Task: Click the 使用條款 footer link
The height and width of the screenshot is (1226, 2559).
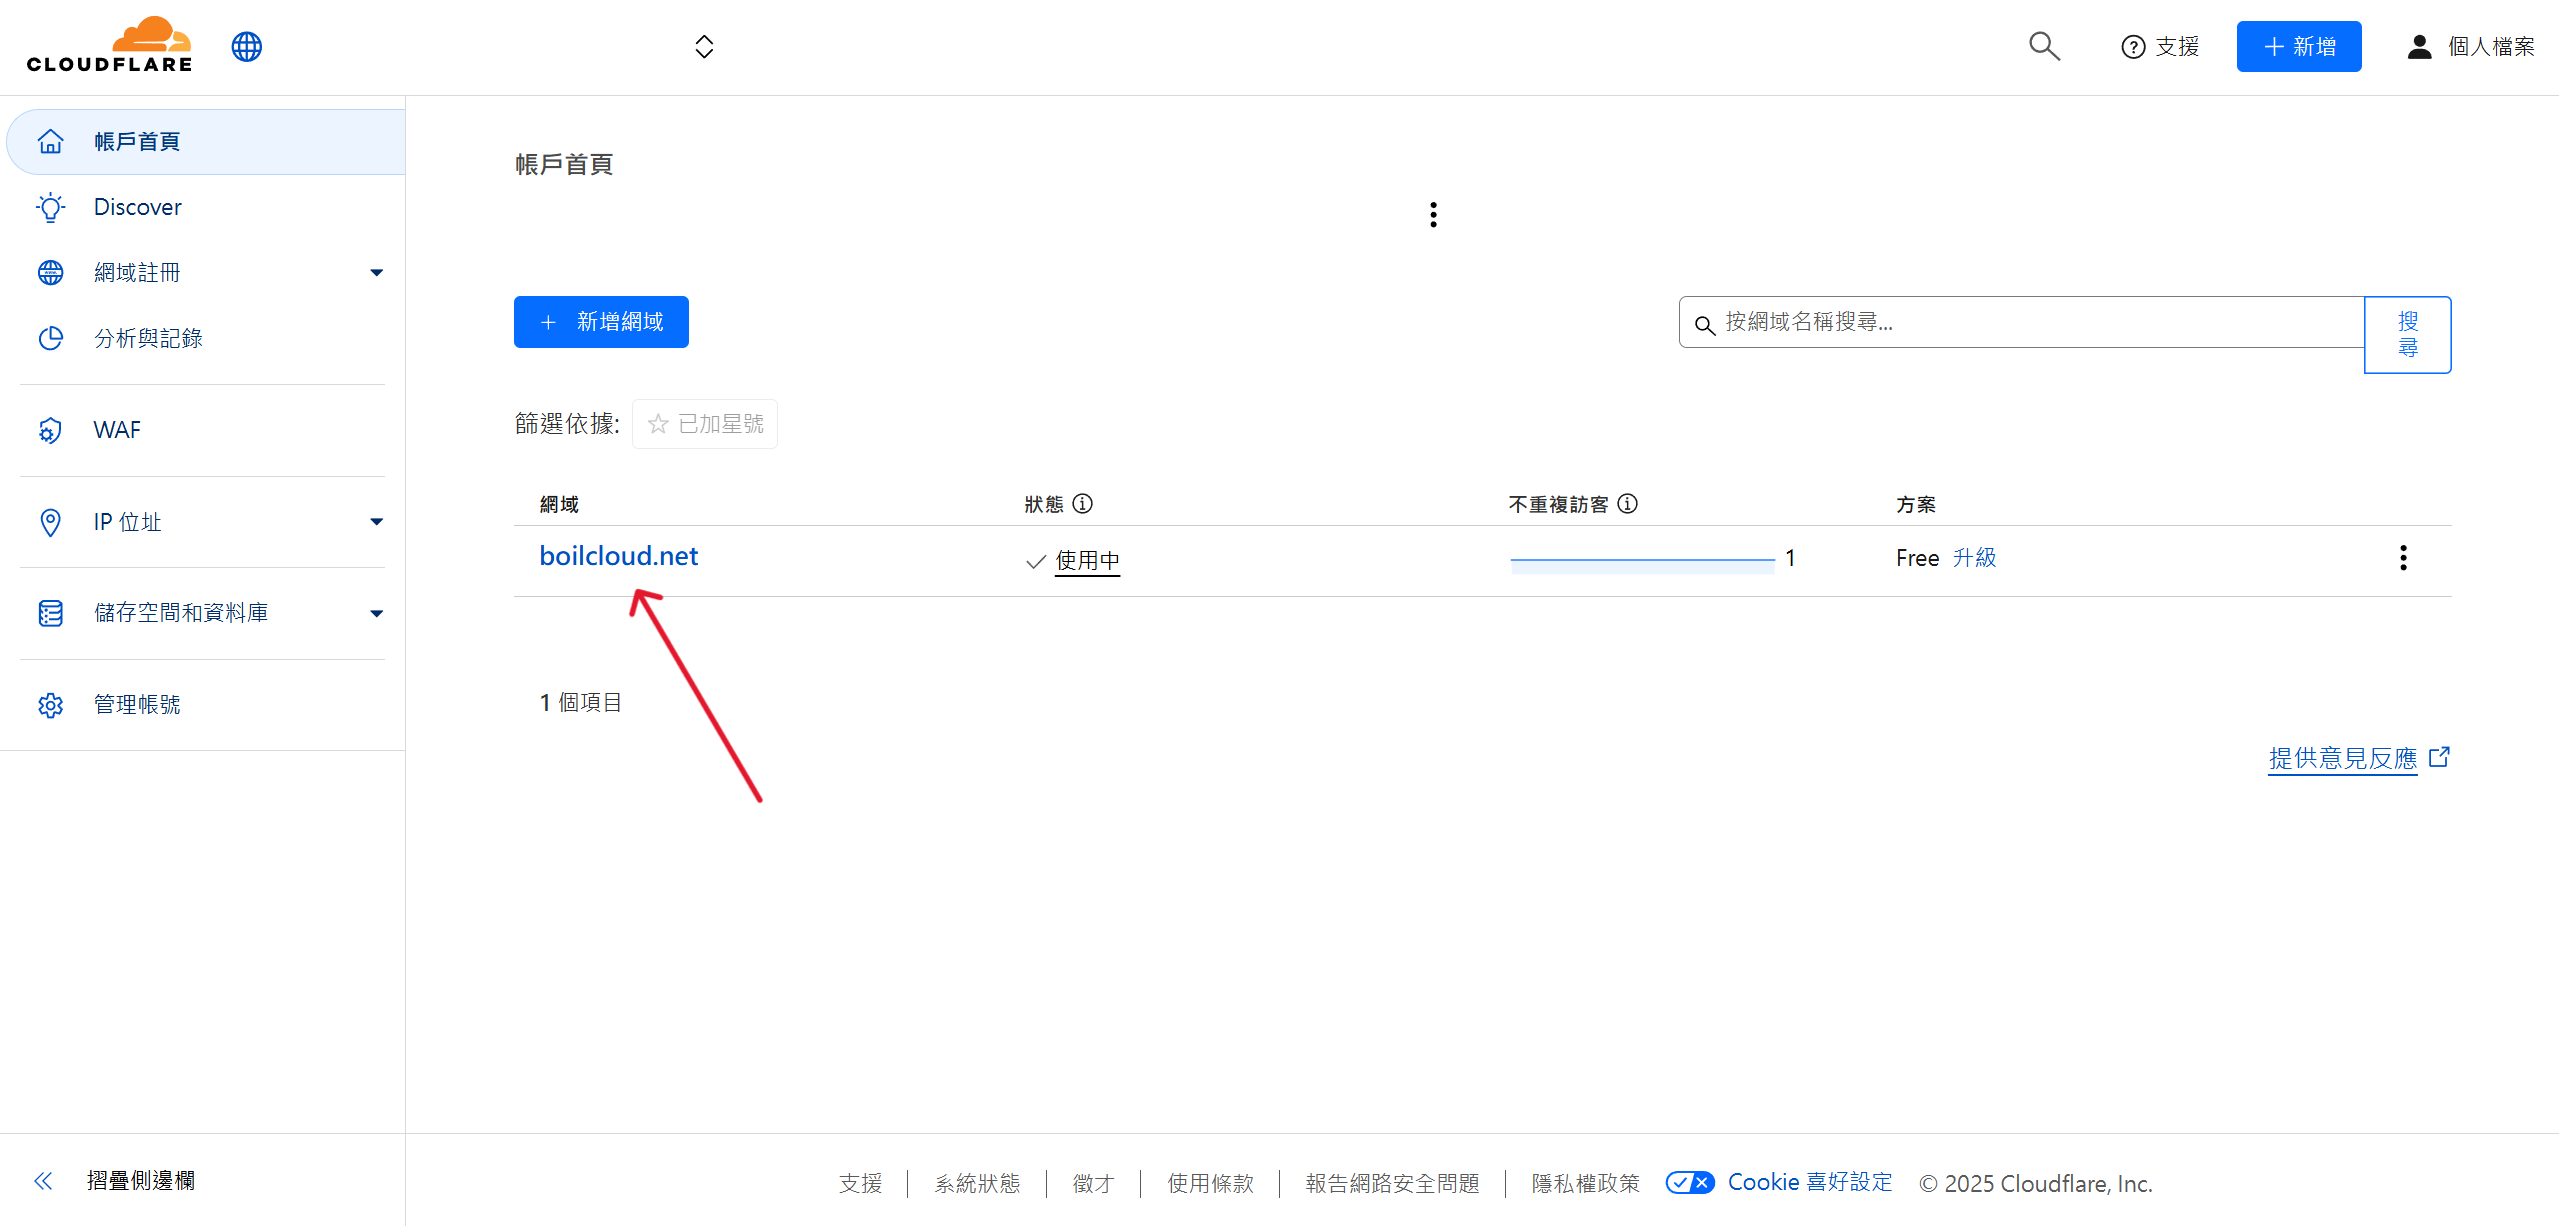Action: pos(1210,1183)
